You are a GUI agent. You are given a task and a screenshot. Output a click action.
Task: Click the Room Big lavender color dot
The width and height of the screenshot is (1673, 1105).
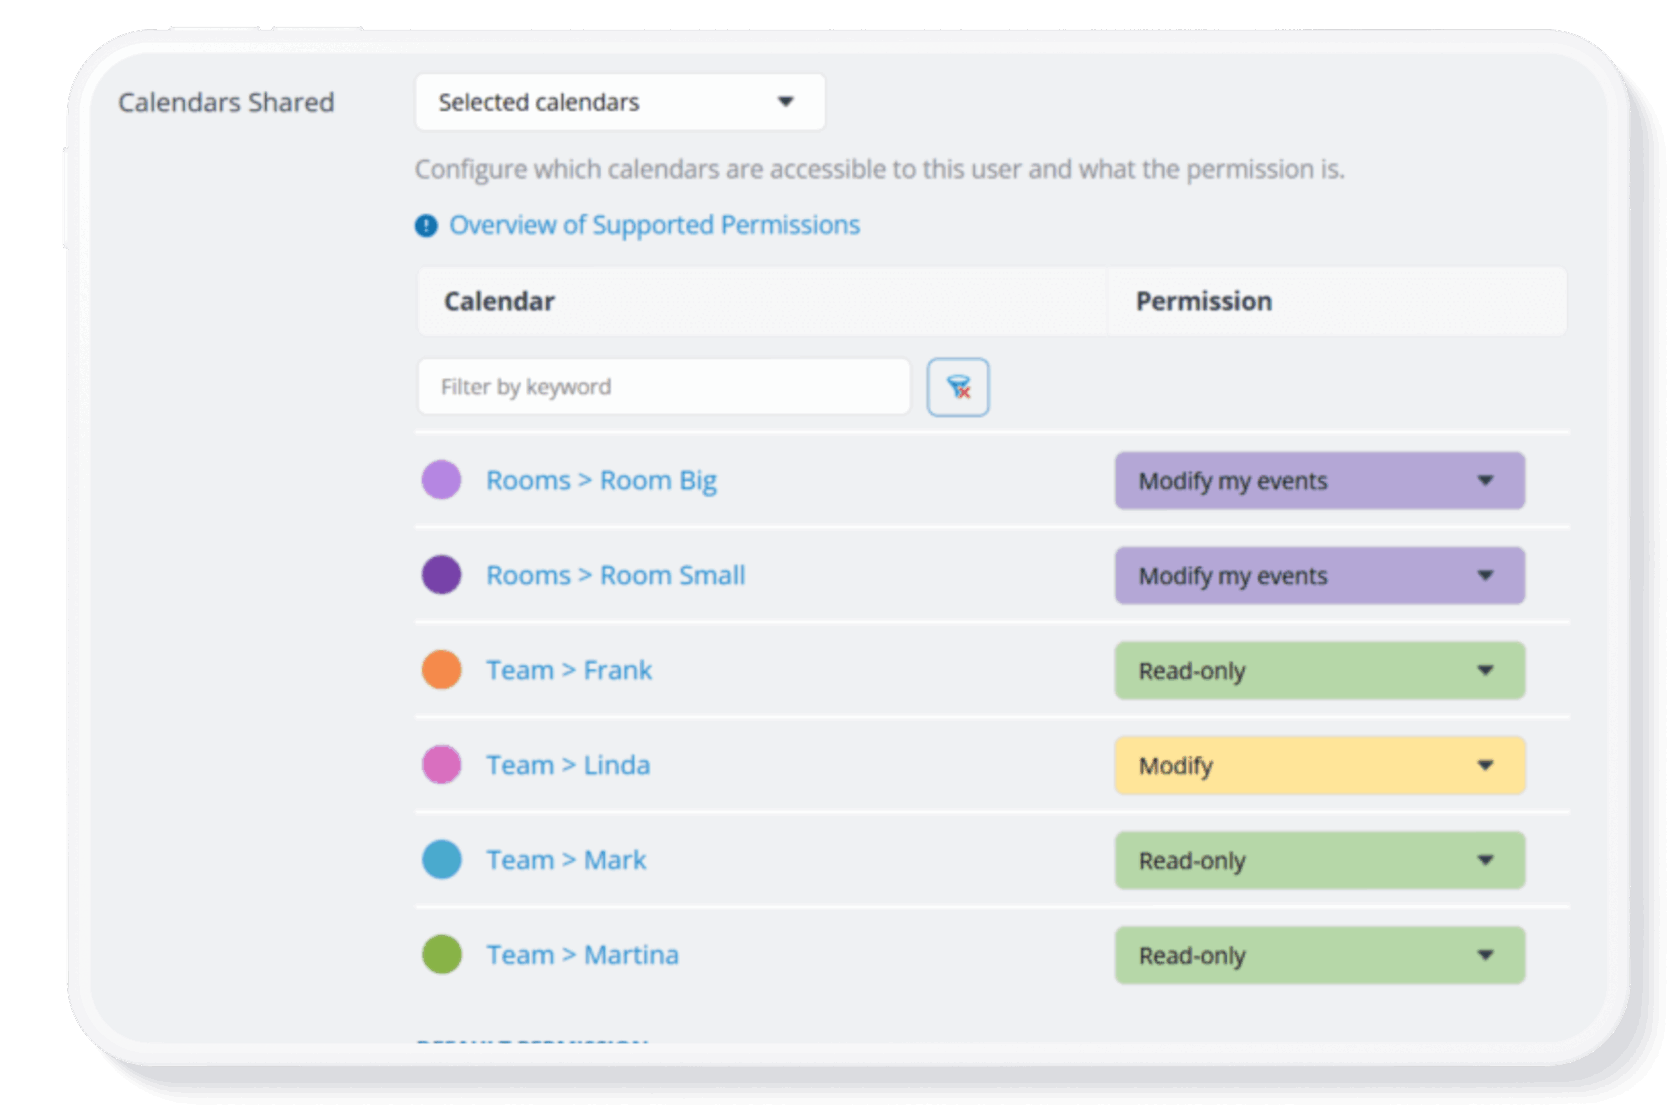click(x=441, y=480)
